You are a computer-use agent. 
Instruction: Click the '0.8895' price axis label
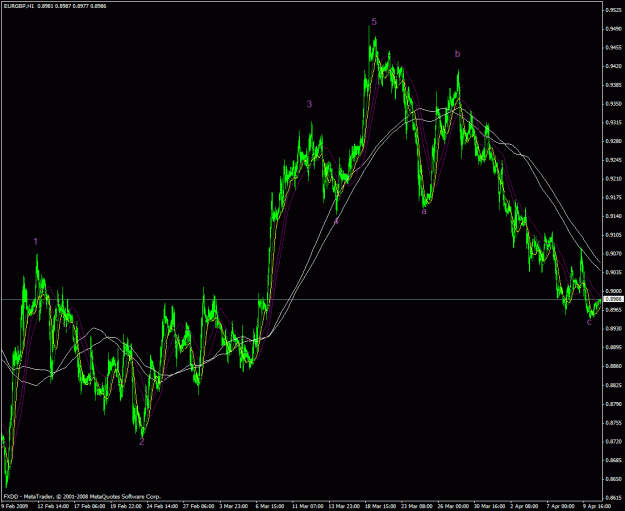(x=614, y=347)
